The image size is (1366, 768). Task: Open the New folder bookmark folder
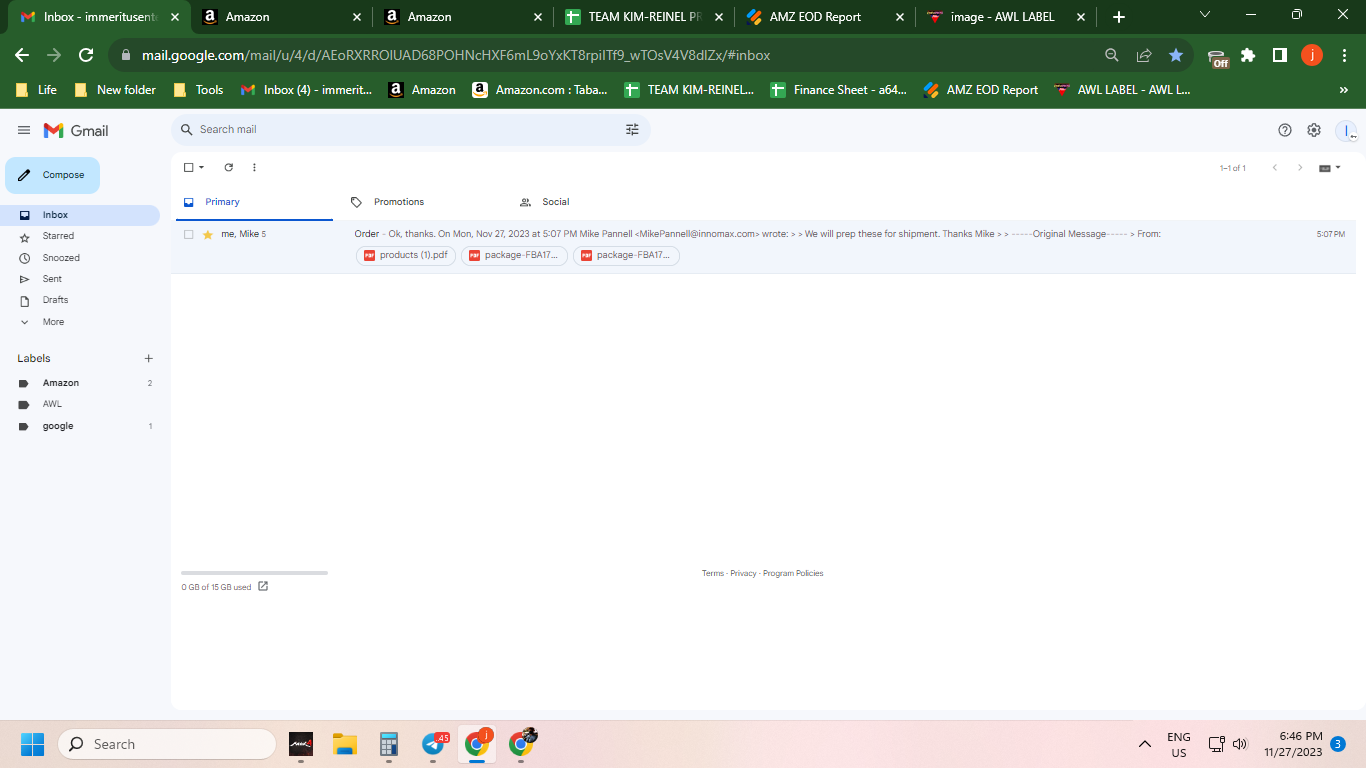(115, 90)
